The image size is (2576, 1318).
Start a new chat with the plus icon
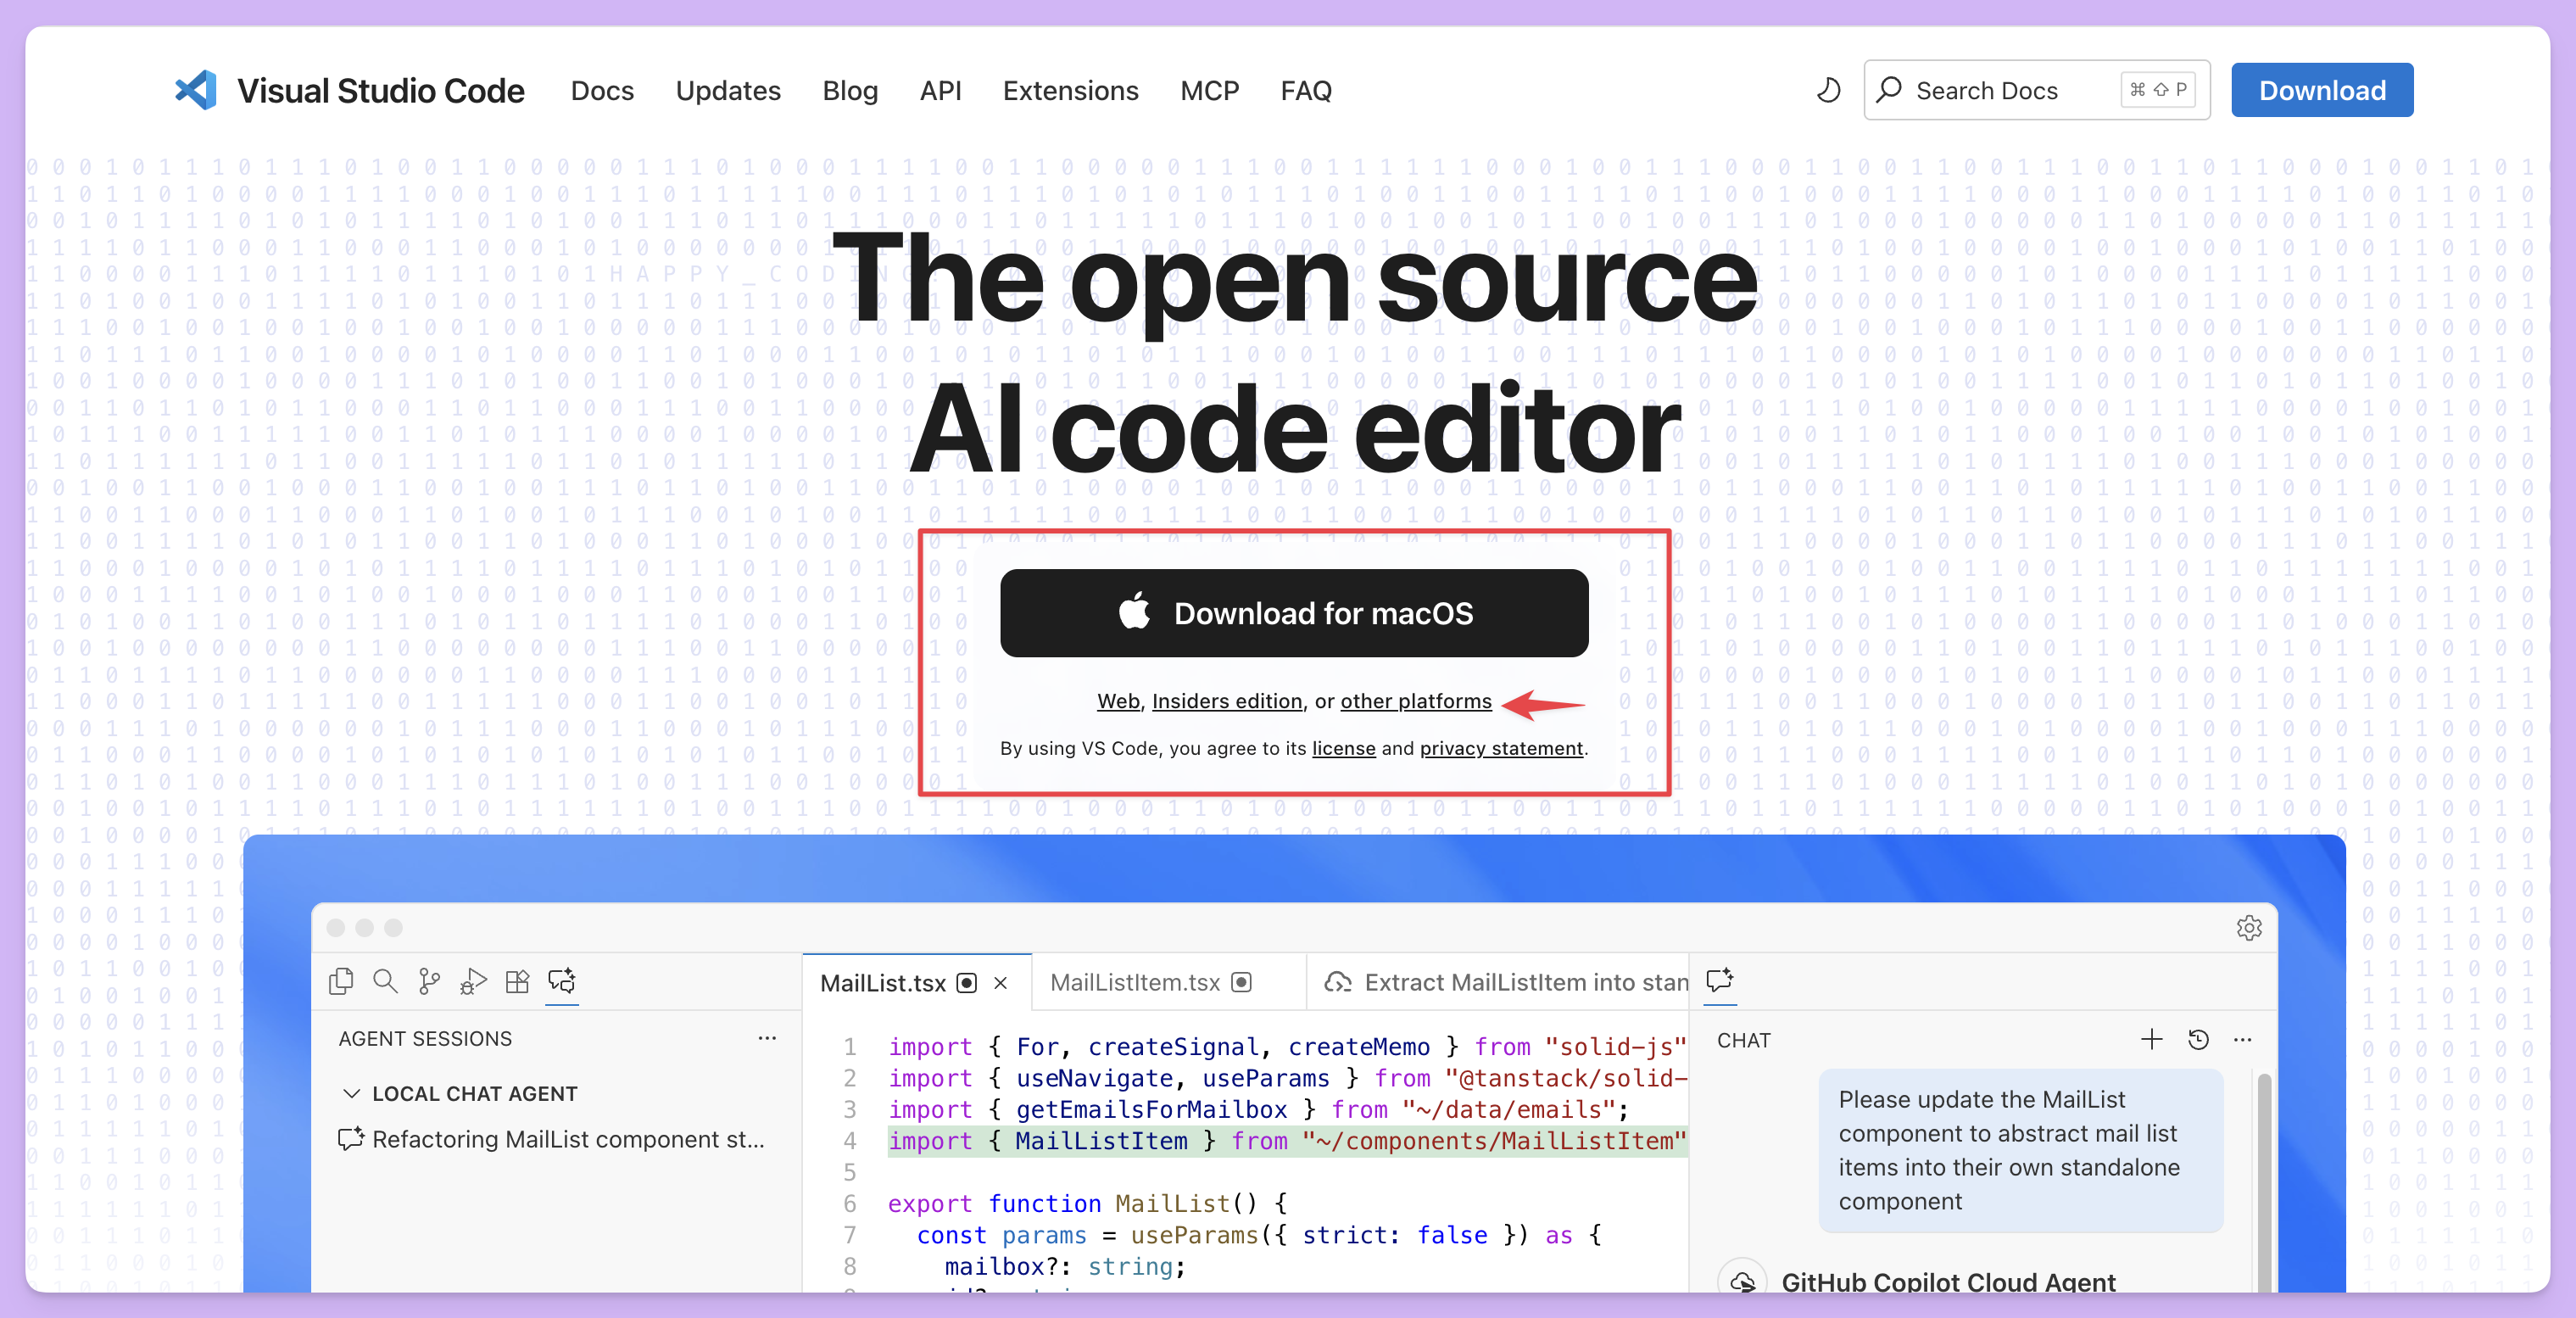click(2152, 1039)
